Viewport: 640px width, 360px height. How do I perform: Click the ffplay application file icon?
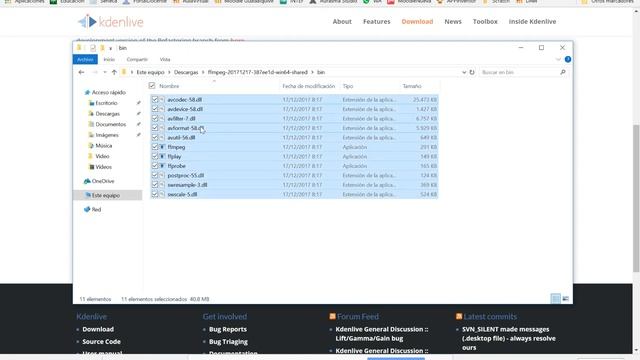(162, 156)
